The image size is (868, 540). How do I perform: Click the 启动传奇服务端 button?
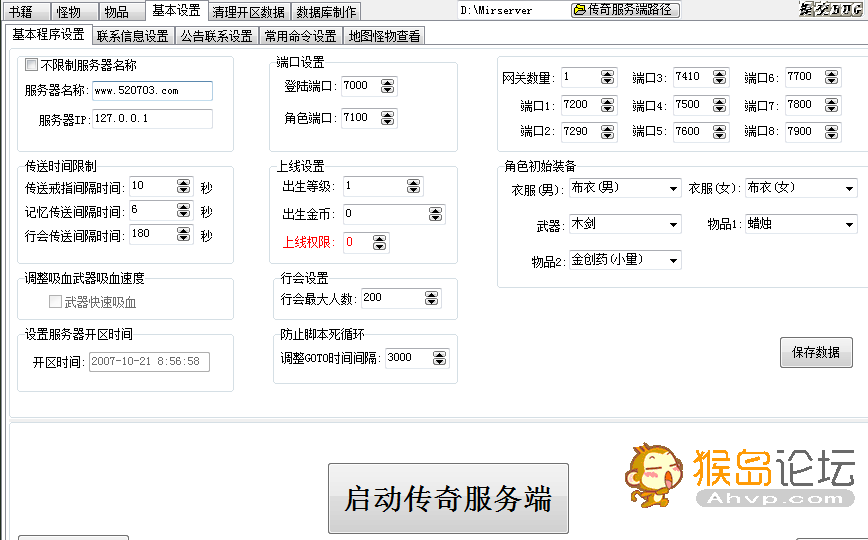pyautogui.click(x=448, y=498)
